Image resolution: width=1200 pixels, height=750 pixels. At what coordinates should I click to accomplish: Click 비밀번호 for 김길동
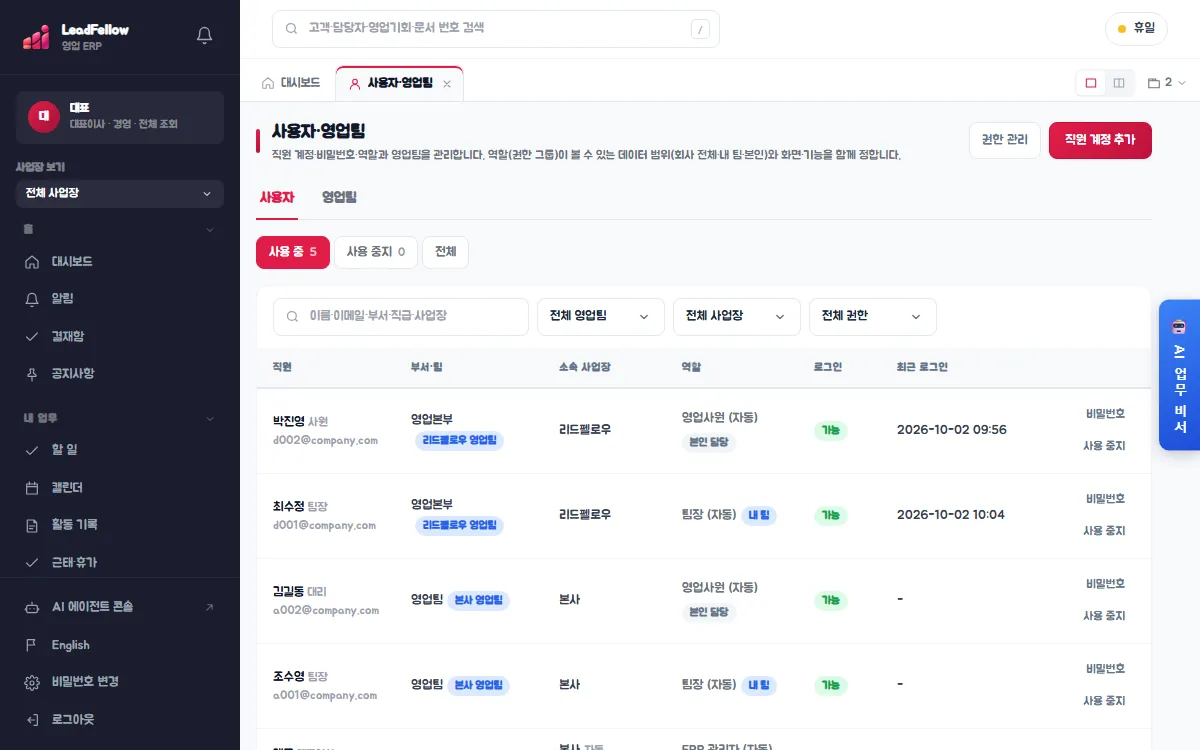click(1105, 584)
